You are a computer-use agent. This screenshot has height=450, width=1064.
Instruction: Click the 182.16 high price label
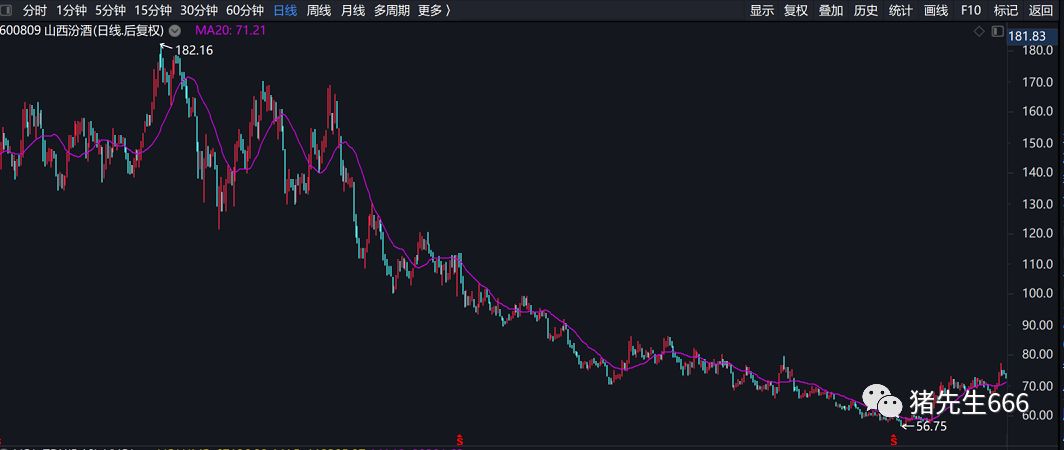(193, 50)
